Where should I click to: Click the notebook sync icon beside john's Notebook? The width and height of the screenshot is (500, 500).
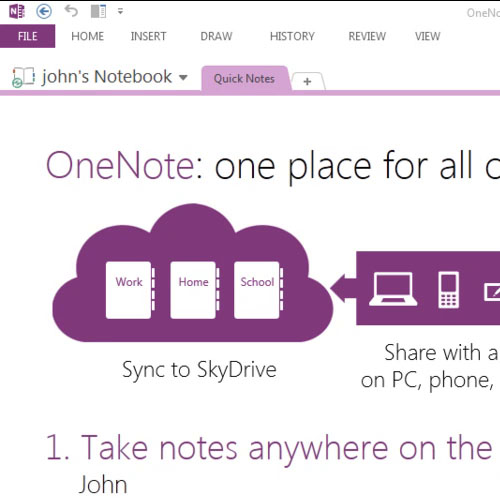(x=23, y=77)
